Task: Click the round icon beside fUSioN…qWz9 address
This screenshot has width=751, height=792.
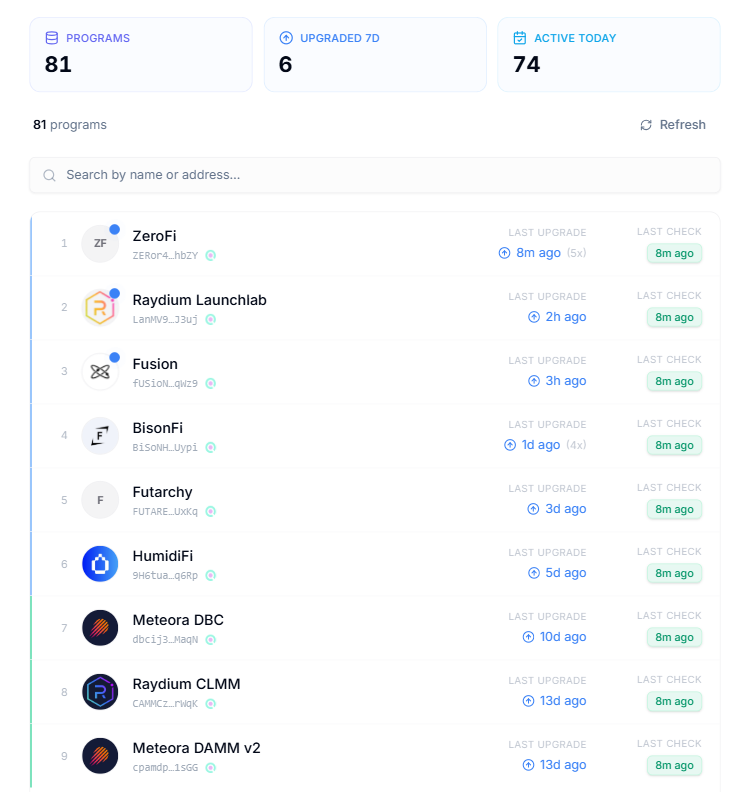Action: pos(211,383)
